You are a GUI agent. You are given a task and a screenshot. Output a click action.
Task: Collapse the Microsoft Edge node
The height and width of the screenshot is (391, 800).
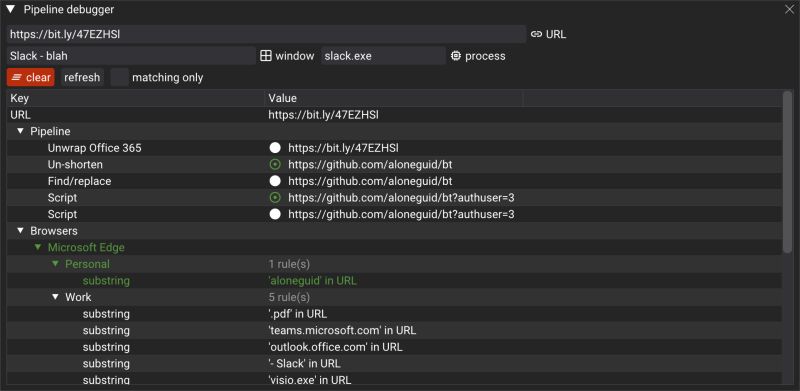(x=38, y=247)
